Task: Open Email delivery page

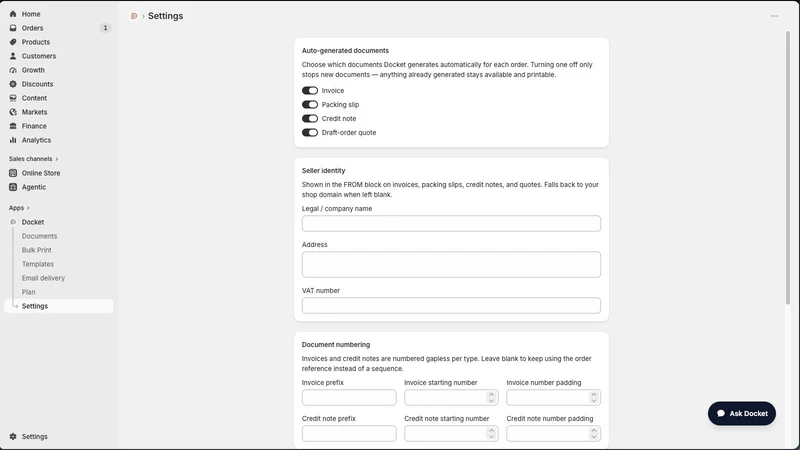Action: tap(43, 278)
